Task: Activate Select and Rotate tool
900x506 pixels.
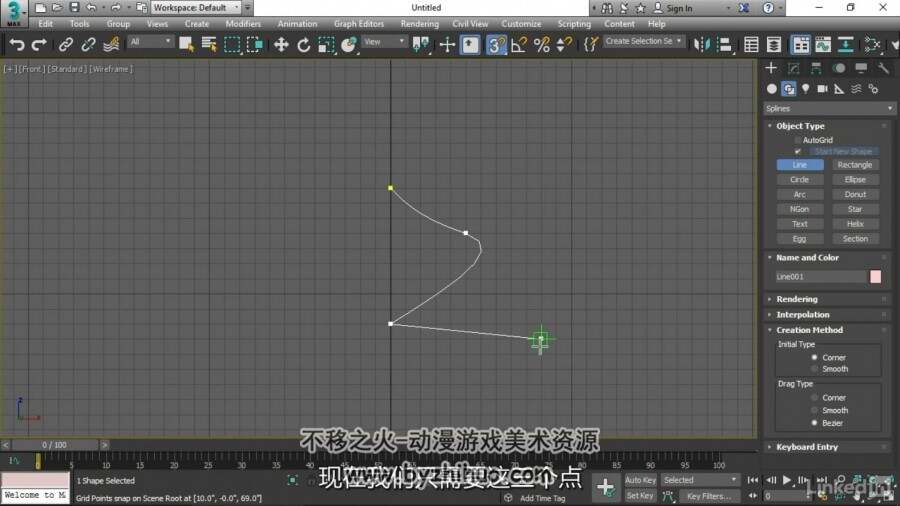Action: (x=304, y=45)
